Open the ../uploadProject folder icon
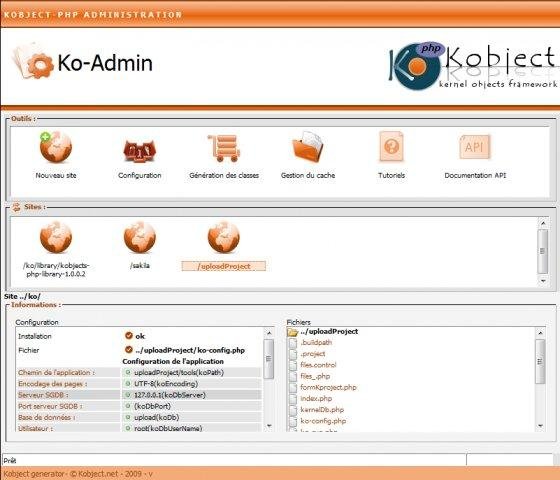Image resolution: width=560 pixels, height=480 pixels. [x=292, y=332]
